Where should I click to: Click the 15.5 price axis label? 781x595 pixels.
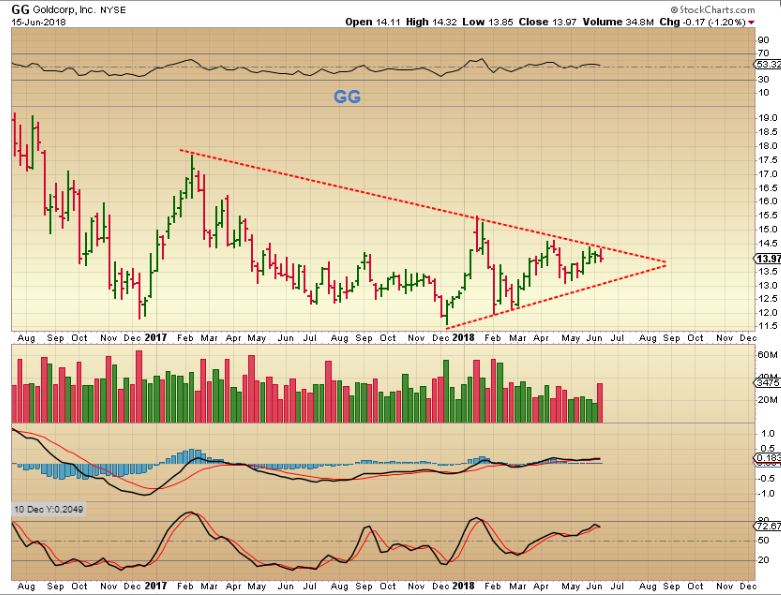pyautogui.click(x=768, y=216)
